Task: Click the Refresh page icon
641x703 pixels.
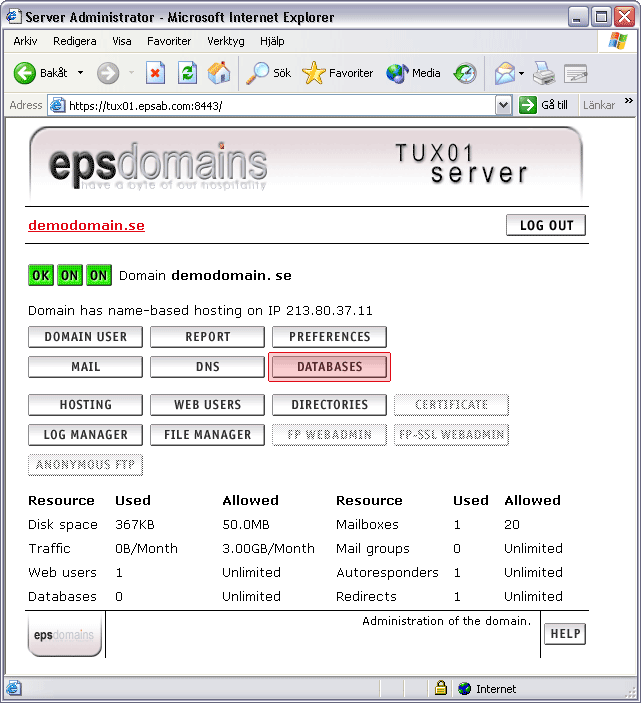Action: (x=187, y=73)
